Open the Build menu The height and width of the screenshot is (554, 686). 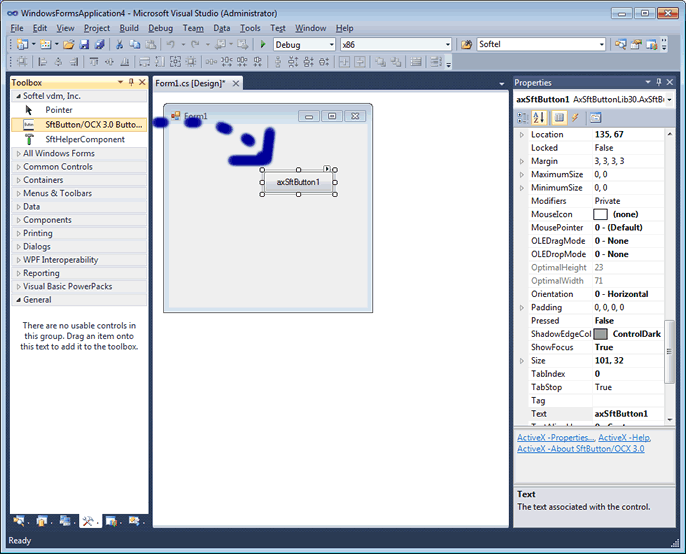[128, 28]
